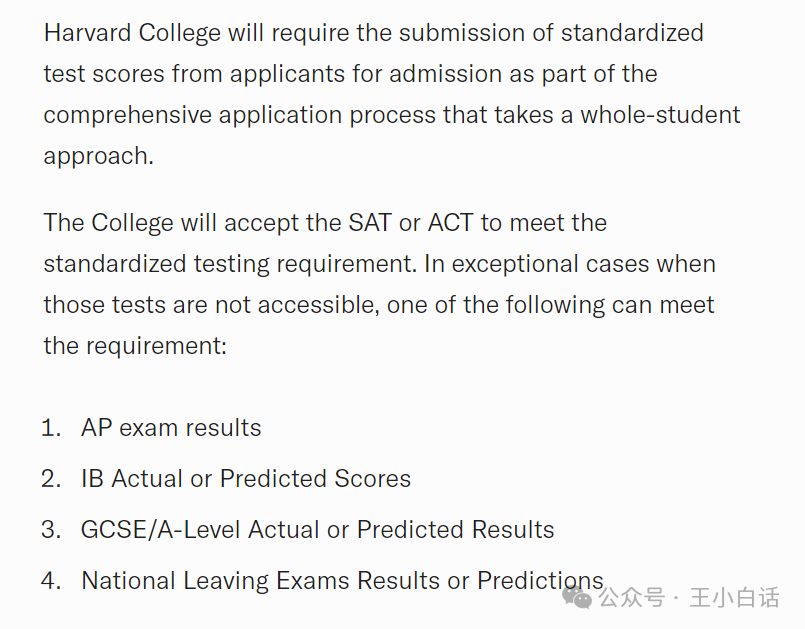
Task: Select IB Actual or Predicted Scores item
Action: tap(246, 479)
